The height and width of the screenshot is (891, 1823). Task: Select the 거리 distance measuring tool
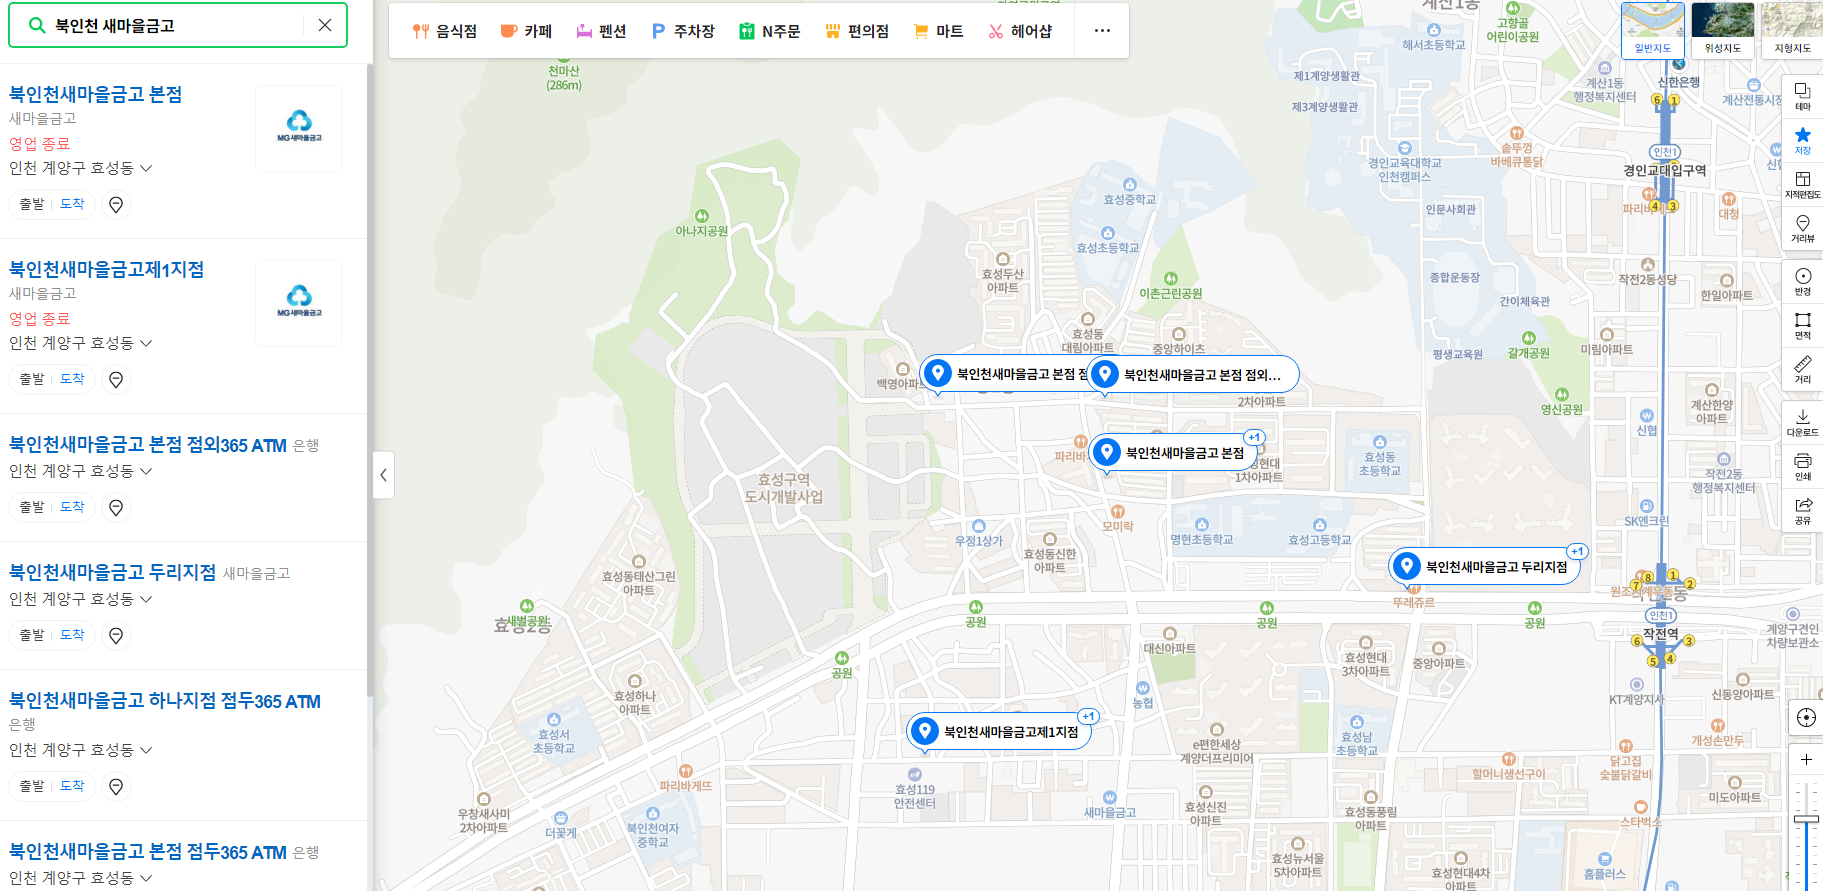(x=1802, y=369)
